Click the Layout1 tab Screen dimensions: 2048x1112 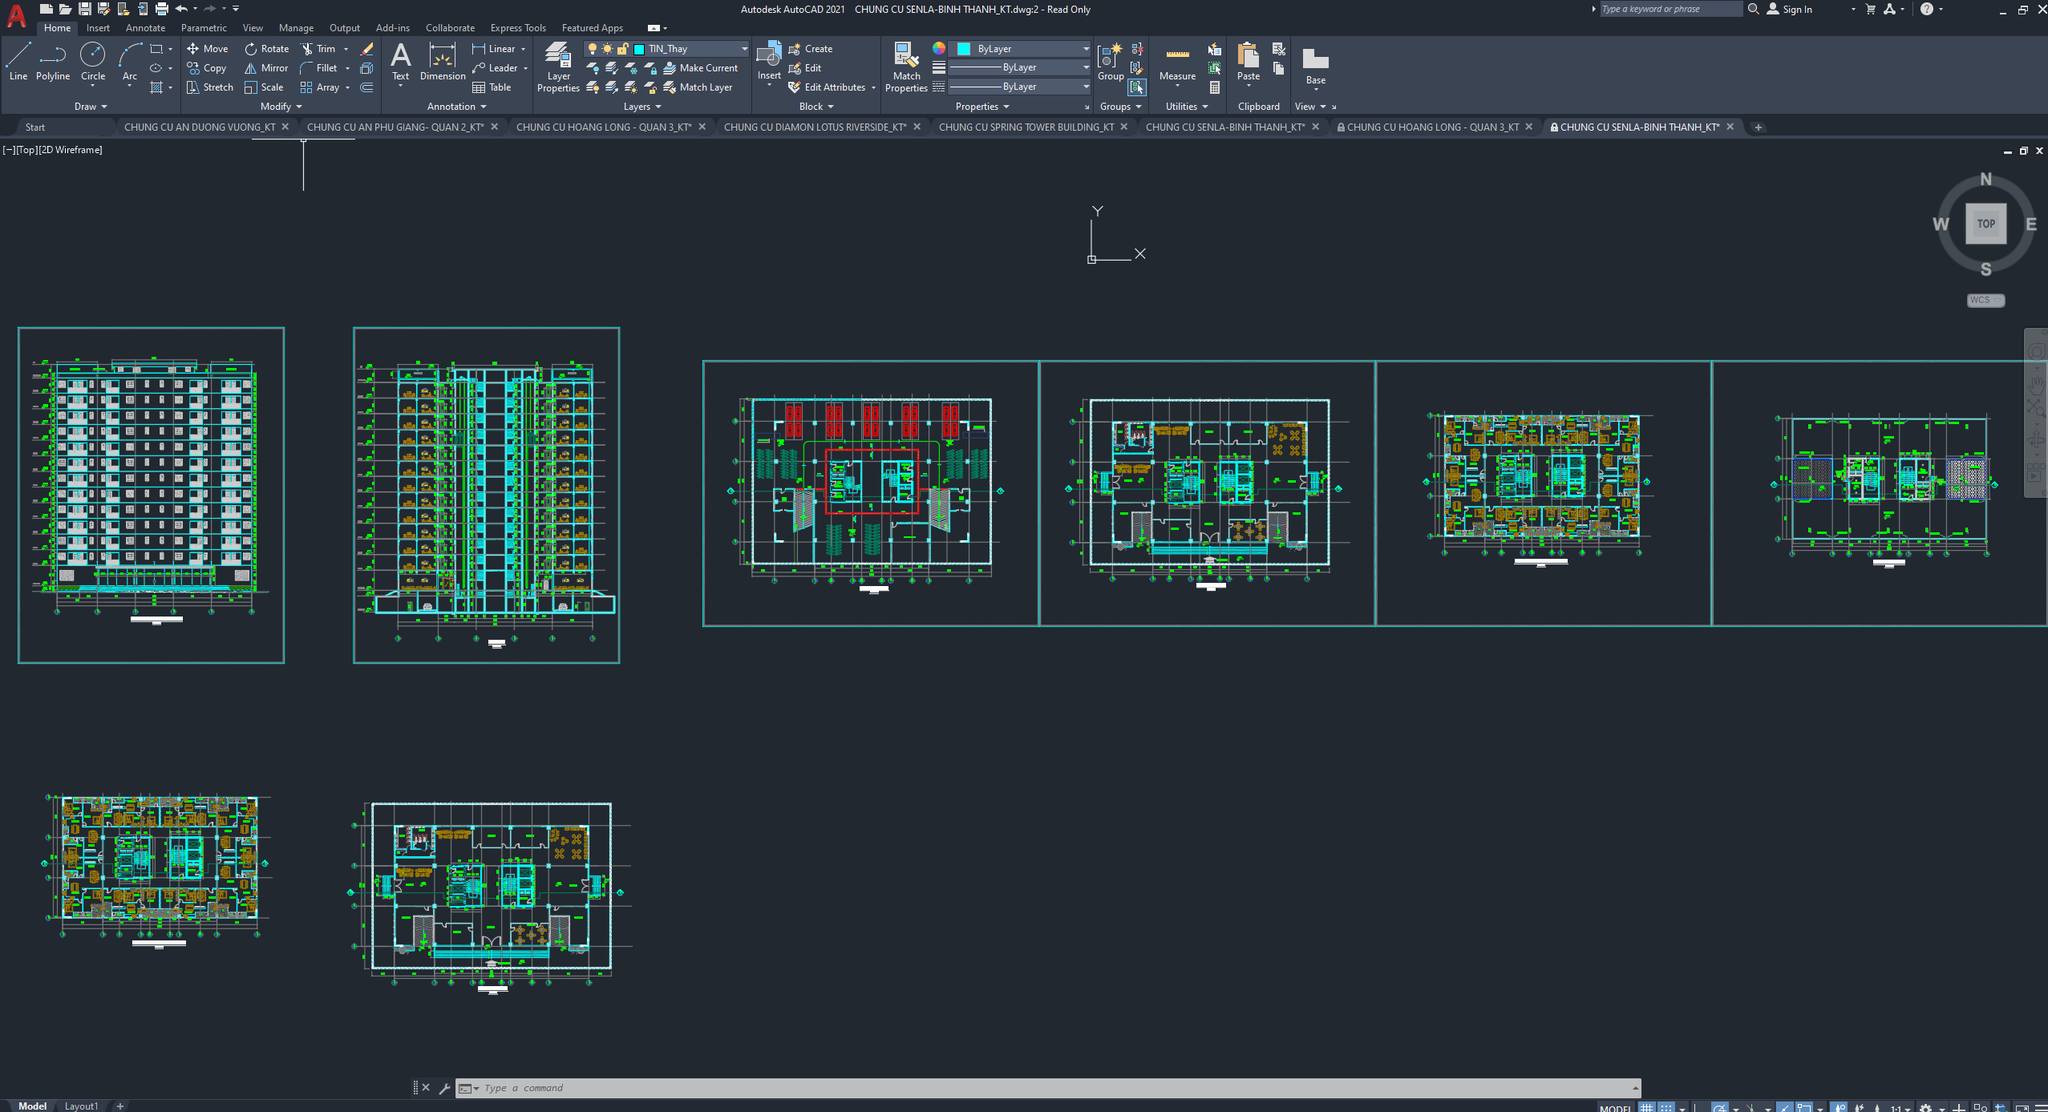pyautogui.click(x=81, y=1106)
